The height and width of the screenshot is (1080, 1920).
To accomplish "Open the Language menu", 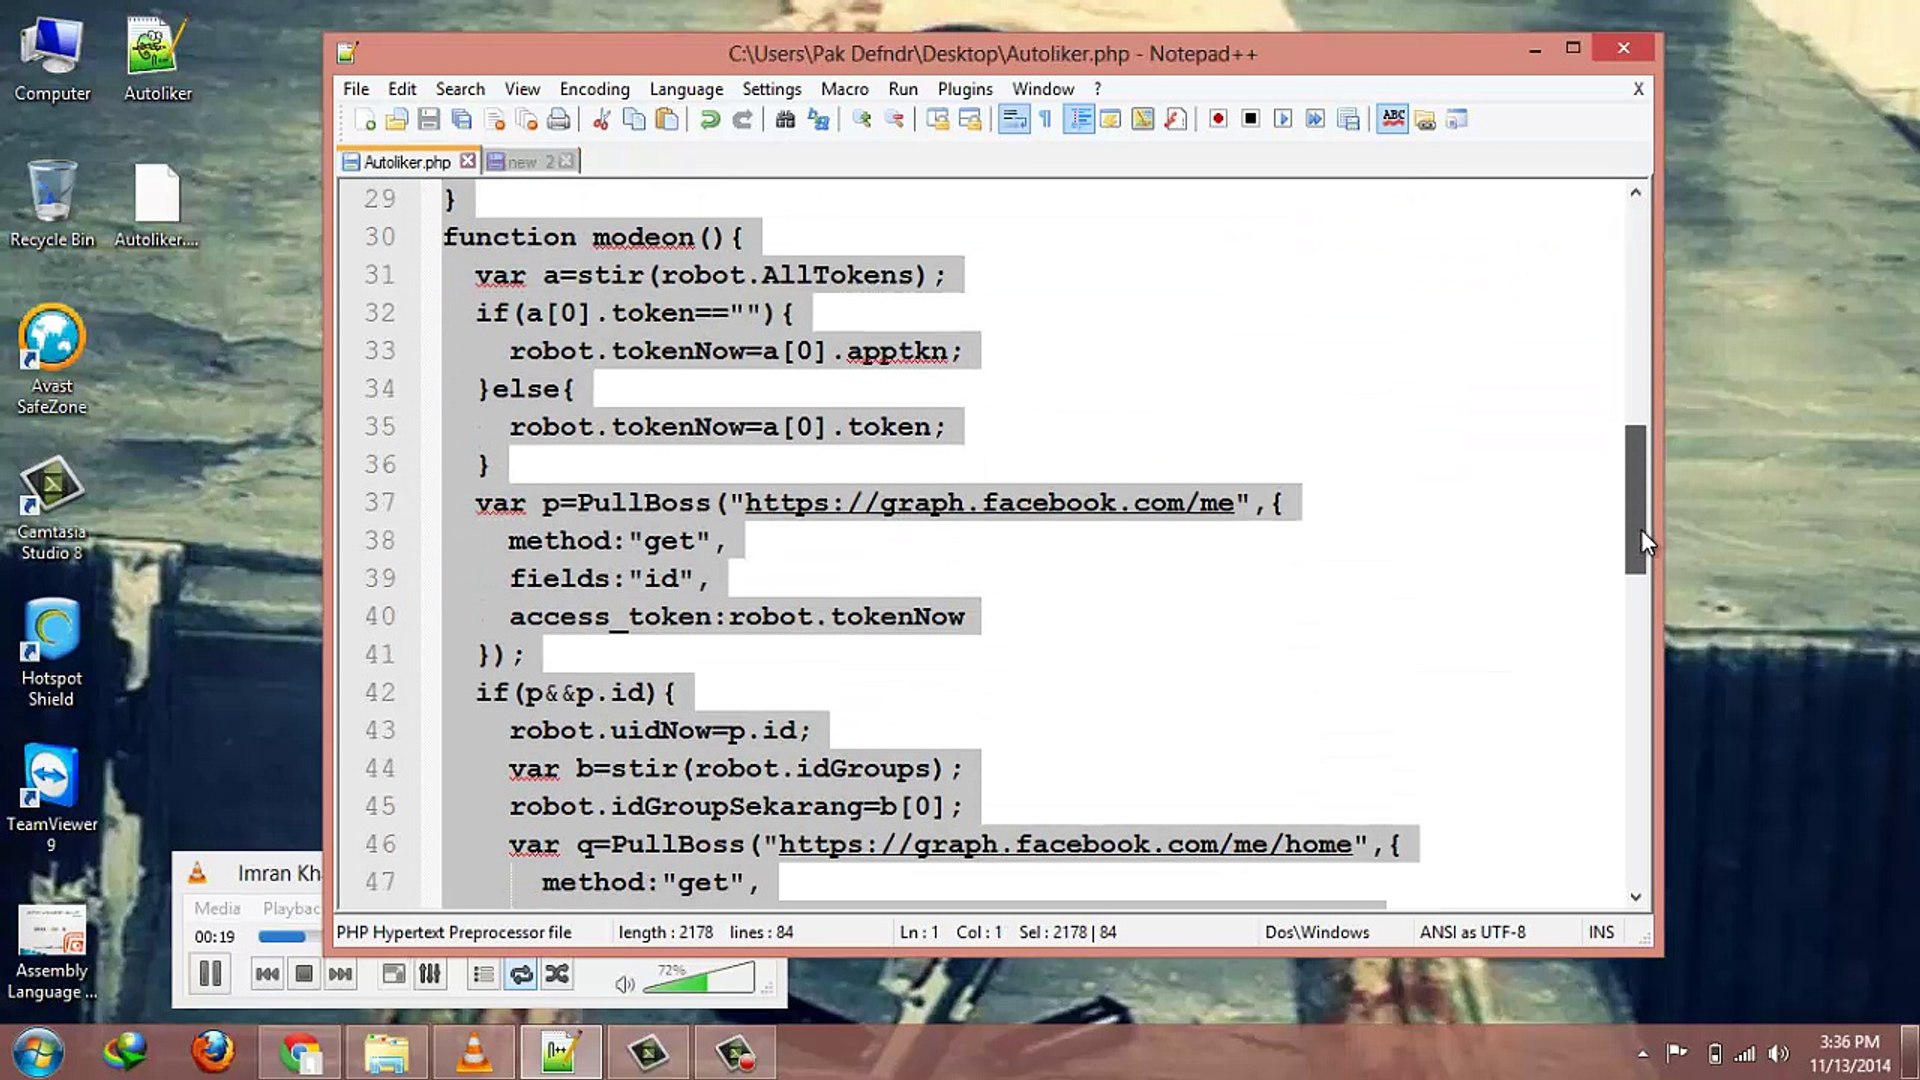I will pyautogui.click(x=685, y=89).
